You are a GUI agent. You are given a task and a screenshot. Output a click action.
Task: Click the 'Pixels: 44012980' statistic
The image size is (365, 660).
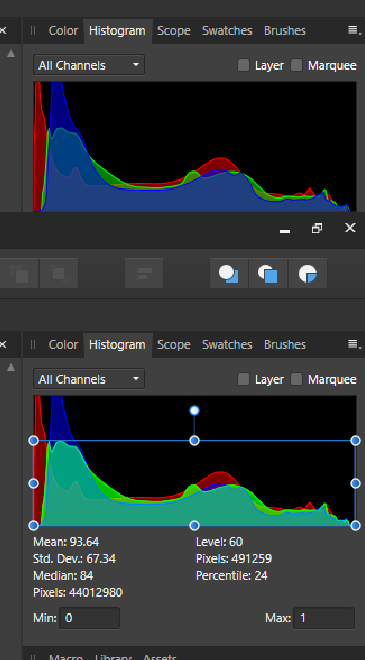click(78, 593)
